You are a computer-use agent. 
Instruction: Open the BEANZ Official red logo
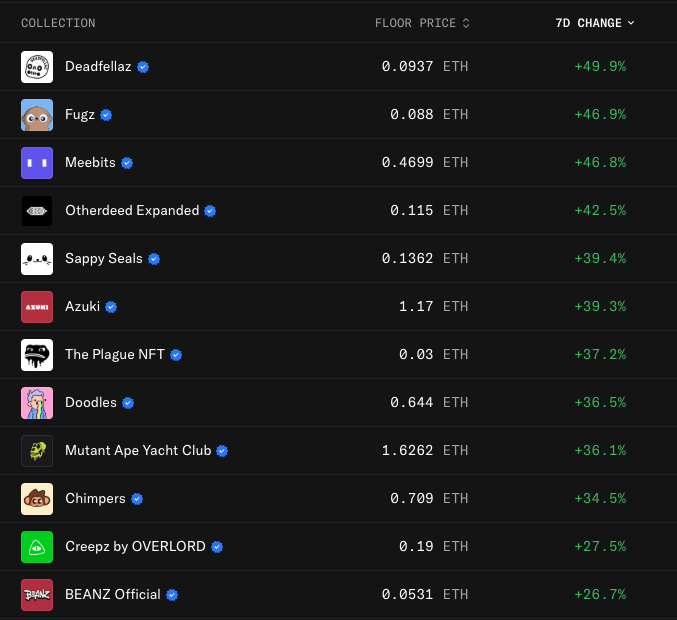37,595
